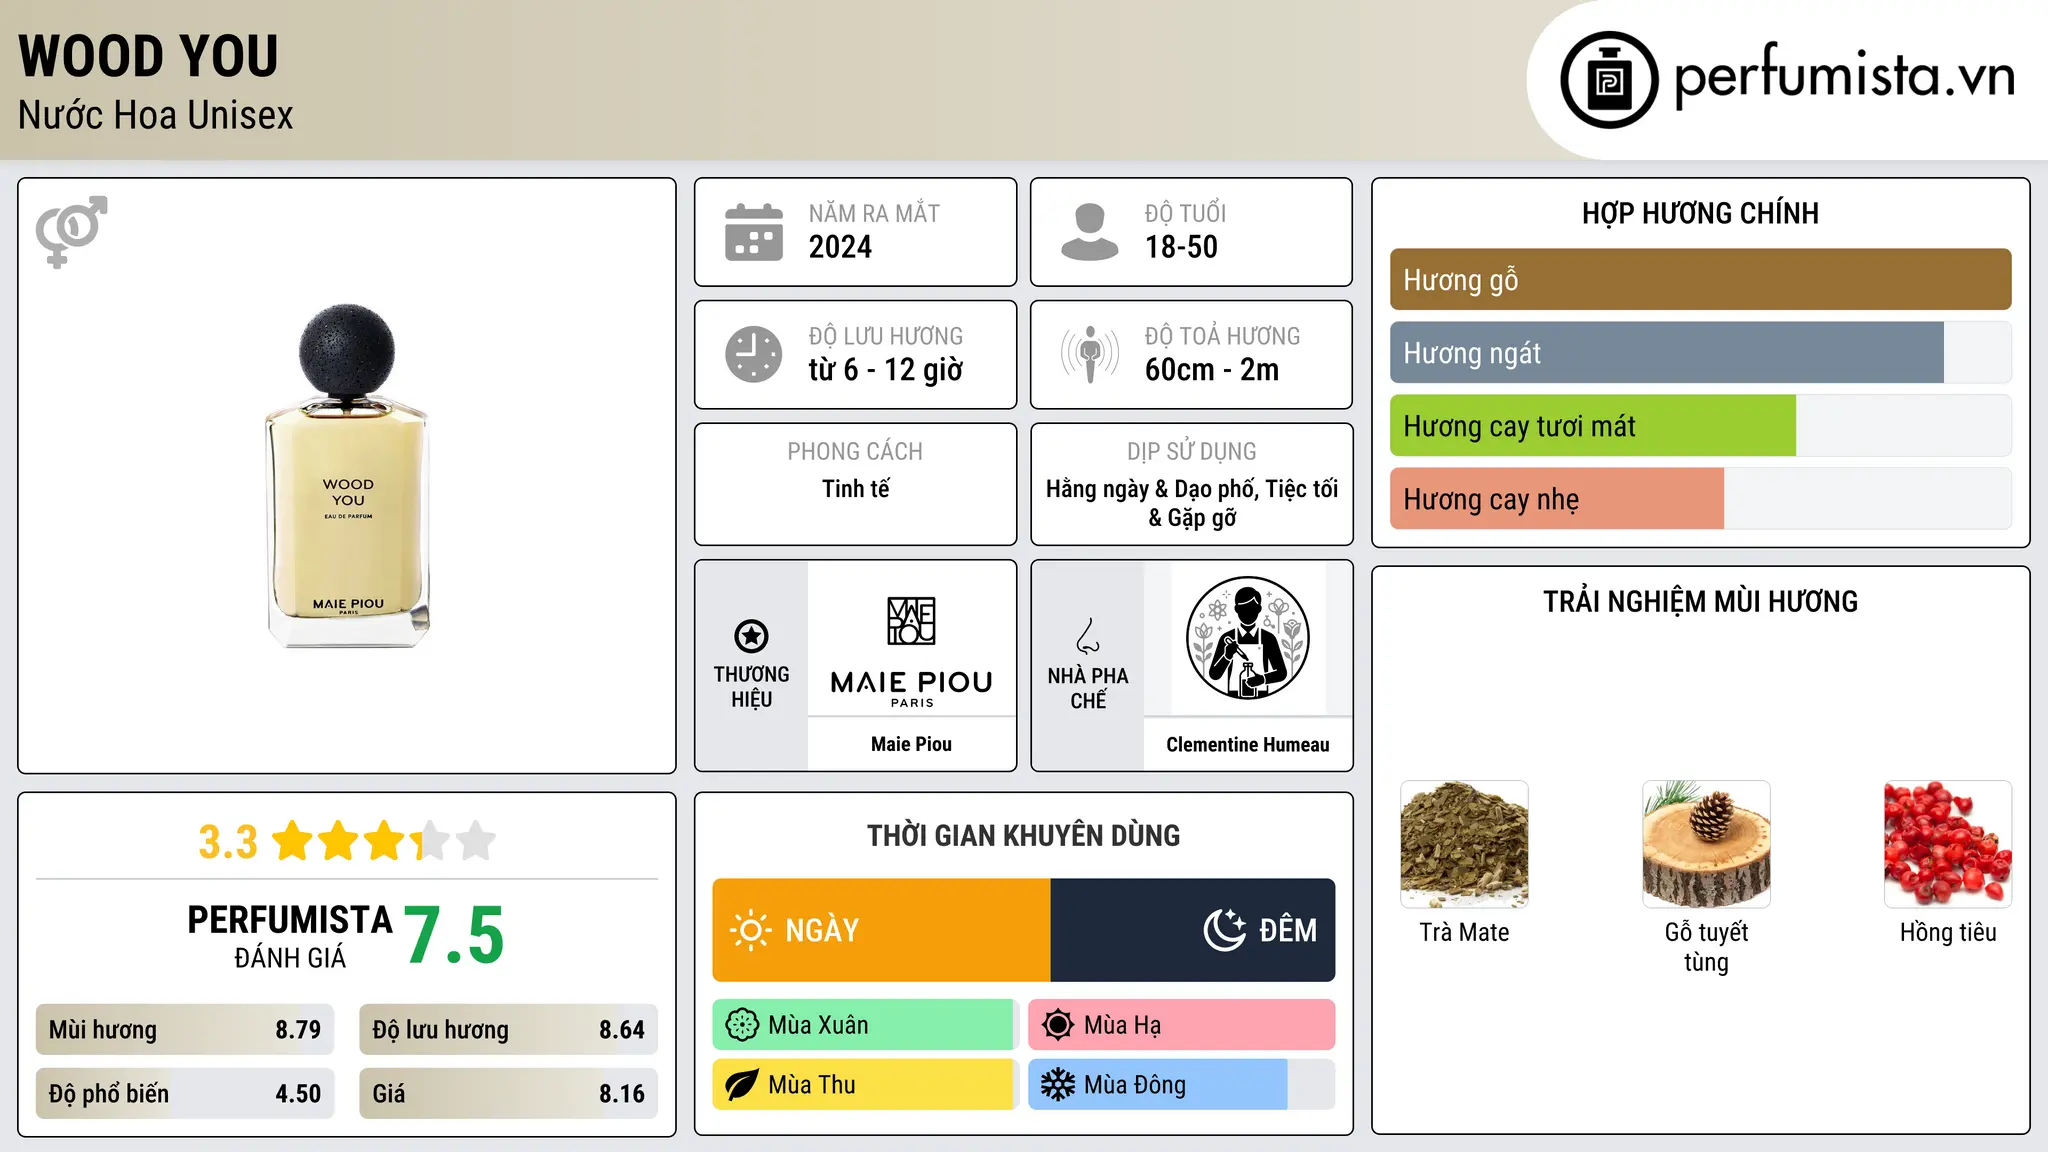The width and height of the screenshot is (2048, 1152).
Task: Click the snowflake icon for Mùa Đông
Action: (1057, 1085)
